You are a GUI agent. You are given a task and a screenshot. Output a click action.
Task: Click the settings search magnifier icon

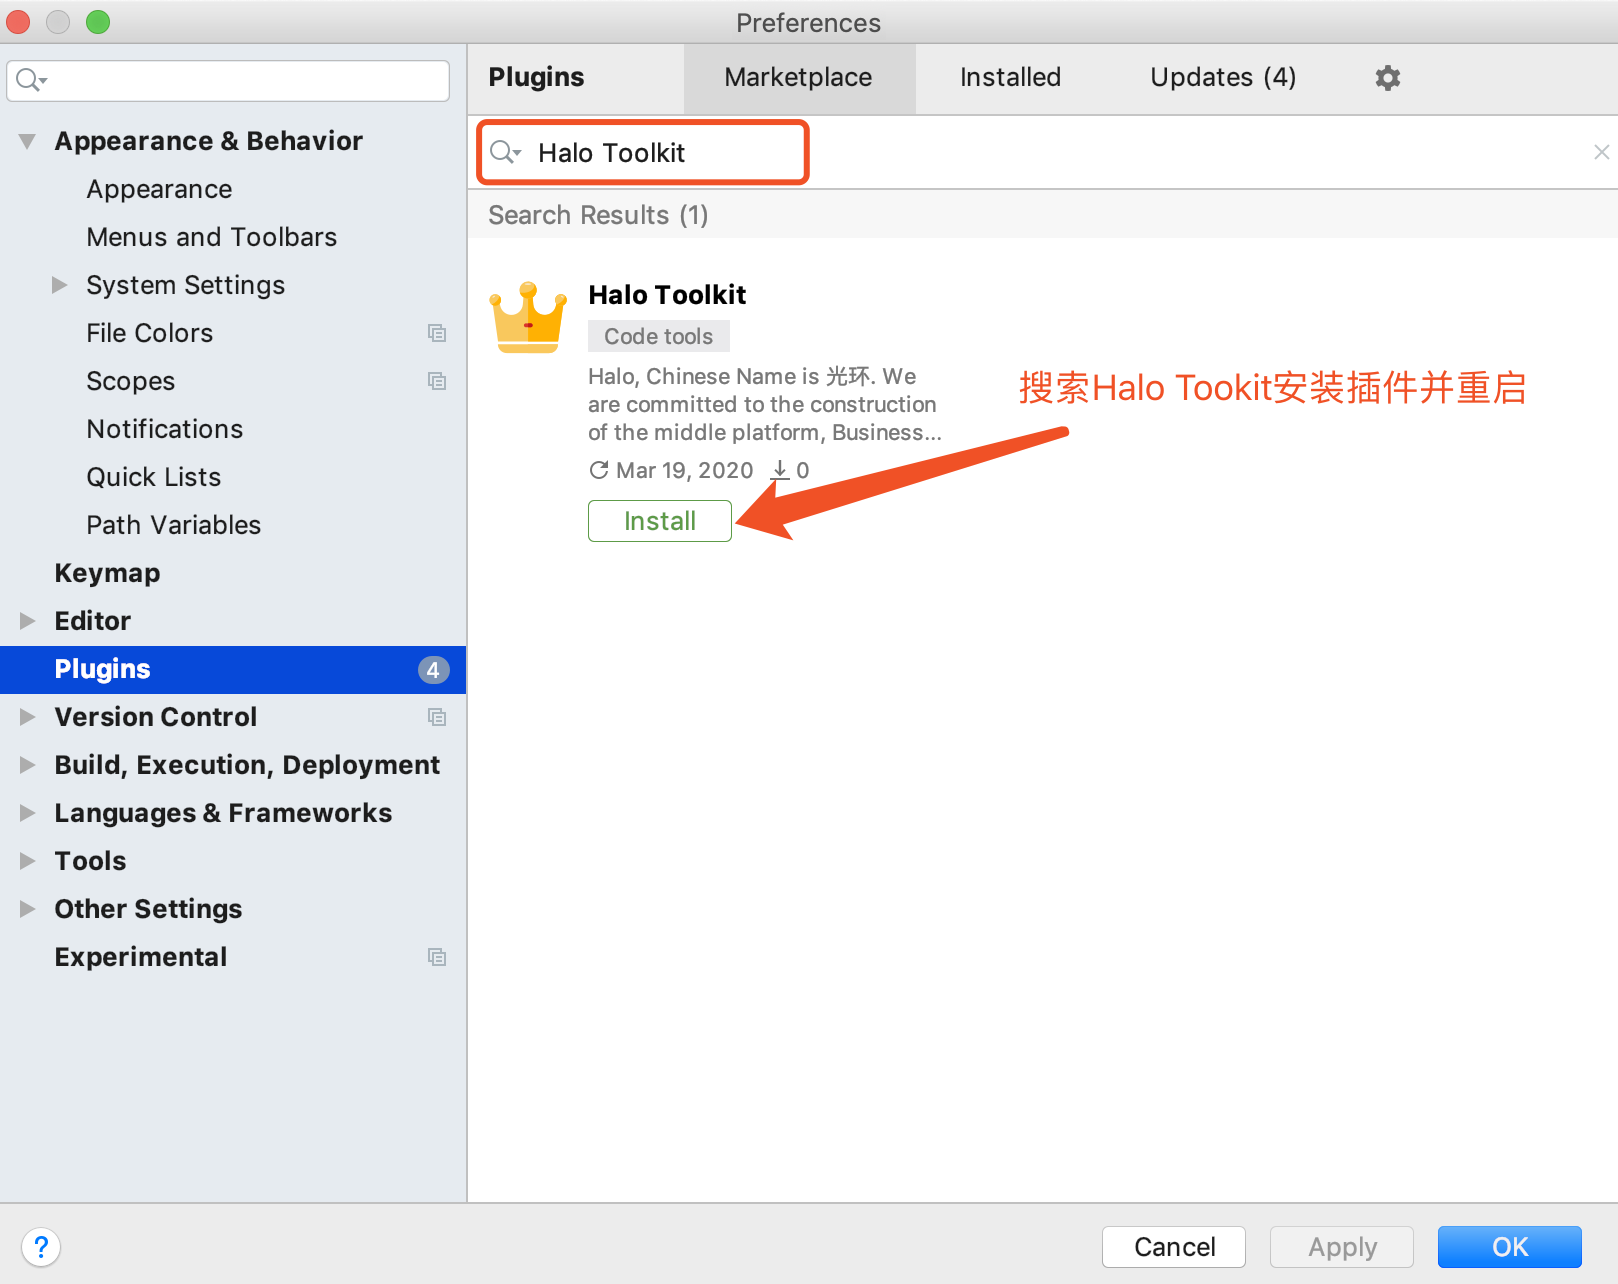[x=30, y=80]
